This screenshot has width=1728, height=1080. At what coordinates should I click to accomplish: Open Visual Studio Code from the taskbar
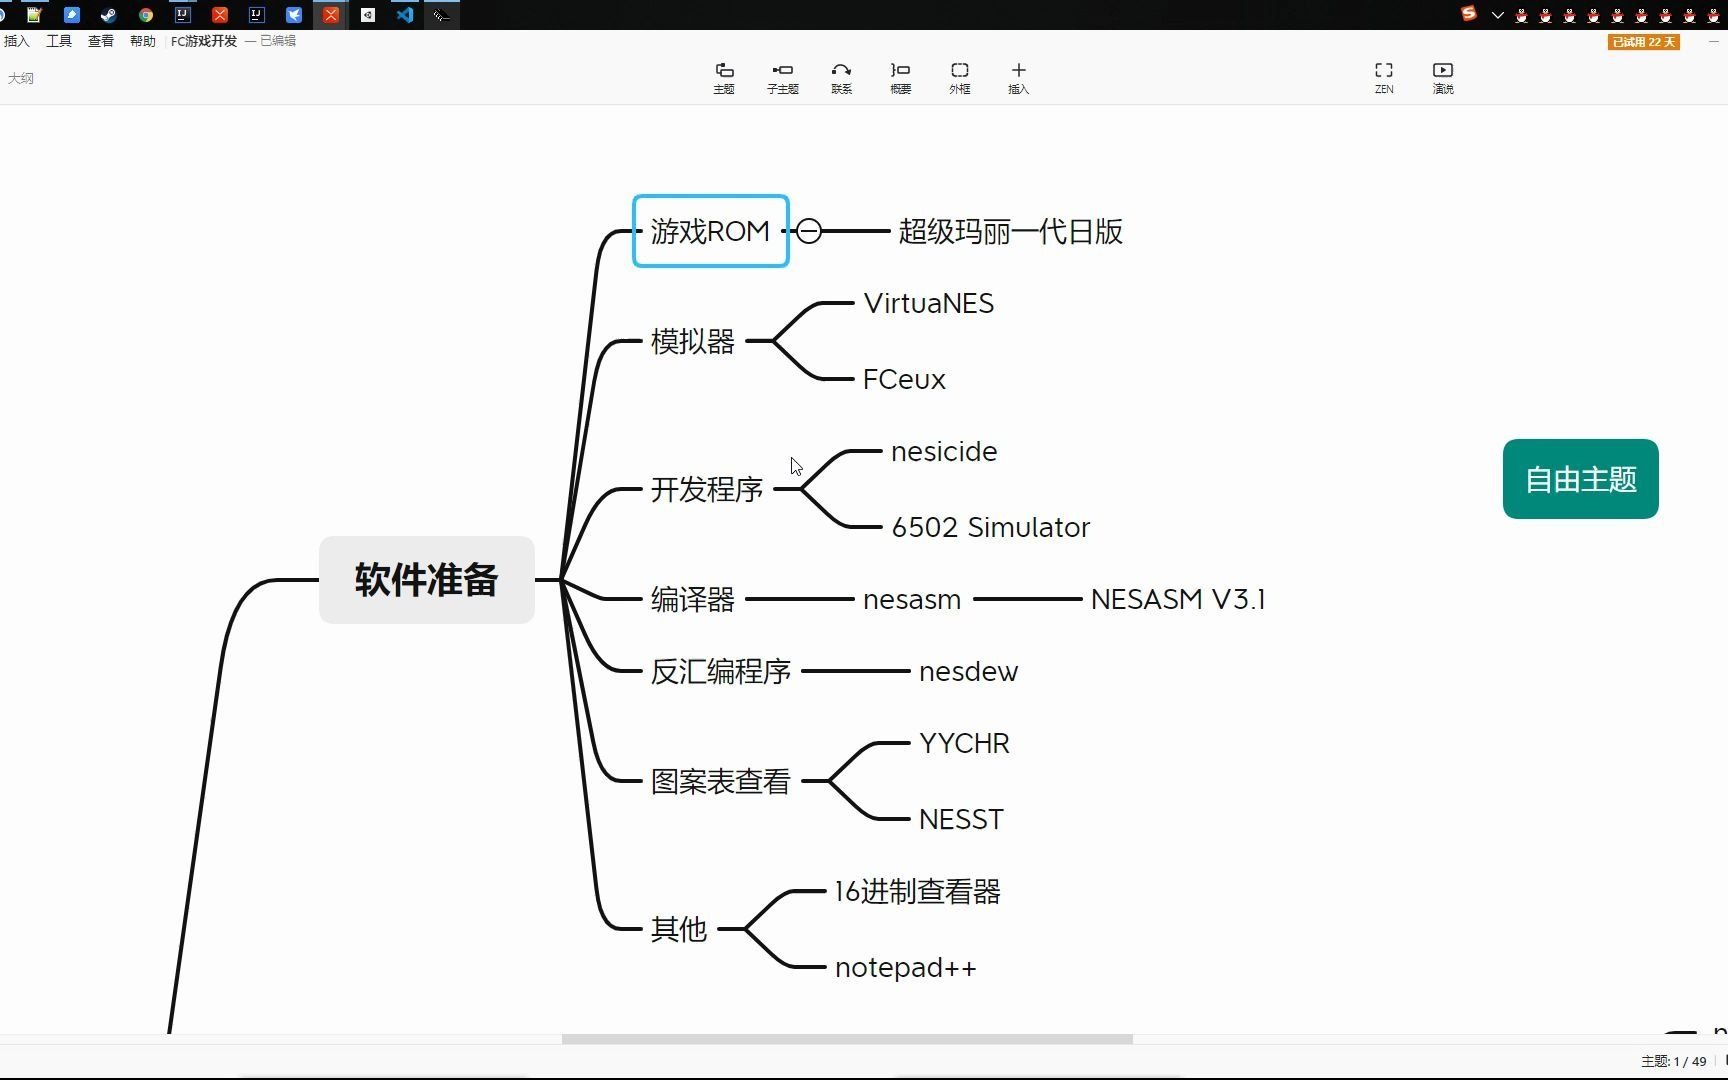[405, 15]
